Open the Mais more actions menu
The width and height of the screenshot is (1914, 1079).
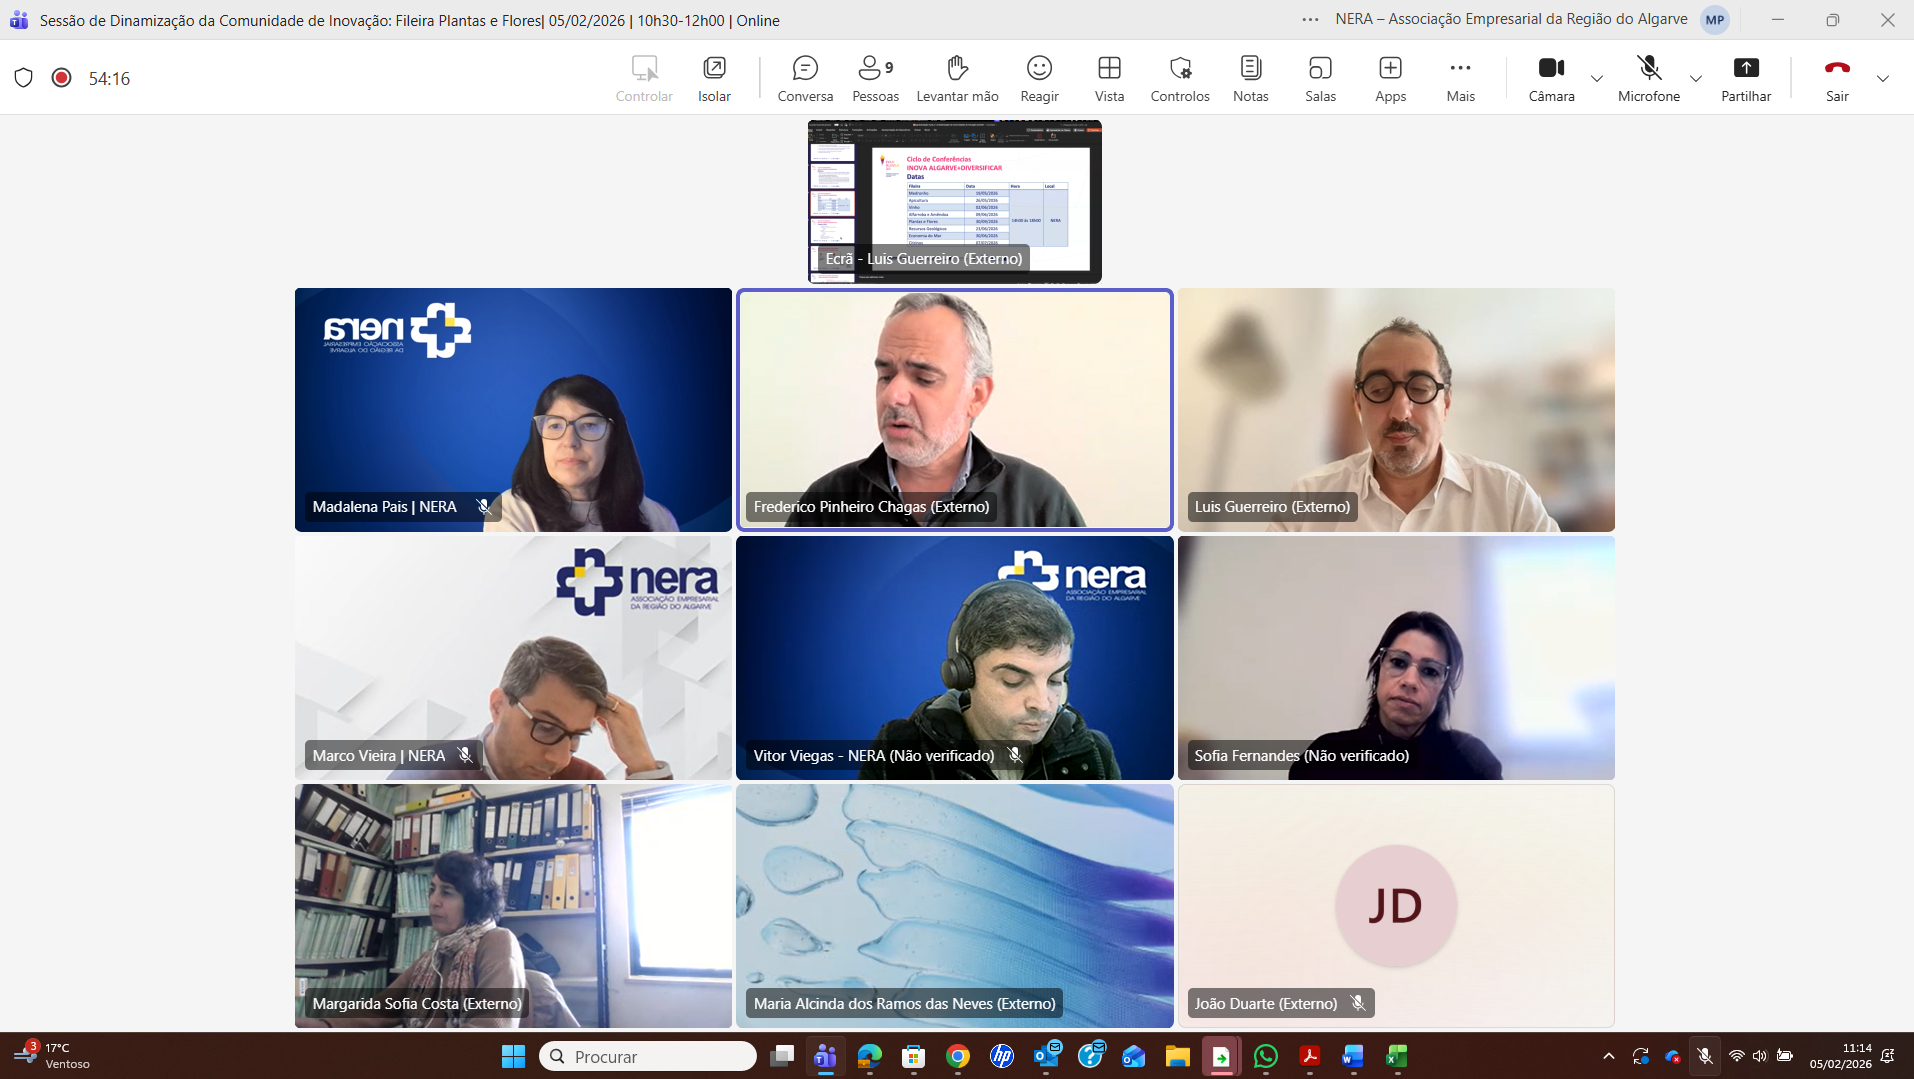point(1460,78)
